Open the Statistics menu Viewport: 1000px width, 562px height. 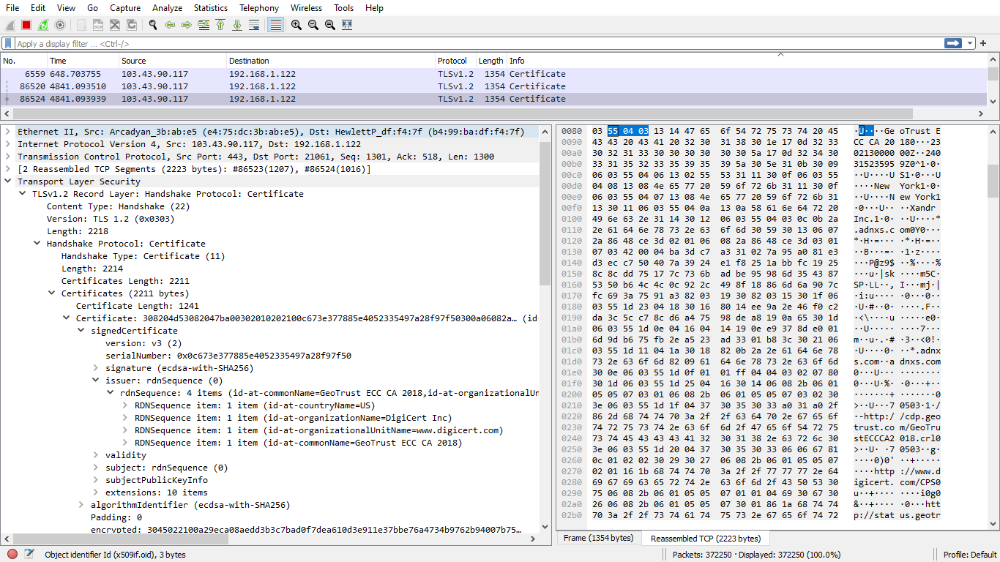[x=210, y=7]
